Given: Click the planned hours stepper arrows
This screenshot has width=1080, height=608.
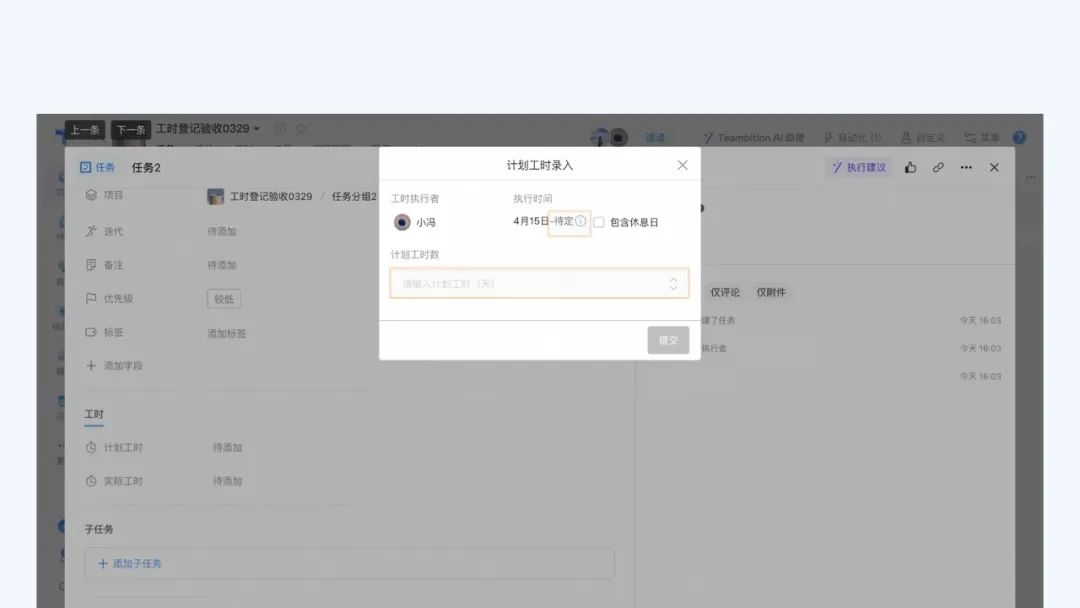Looking at the screenshot, I should click(x=673, y=284).
